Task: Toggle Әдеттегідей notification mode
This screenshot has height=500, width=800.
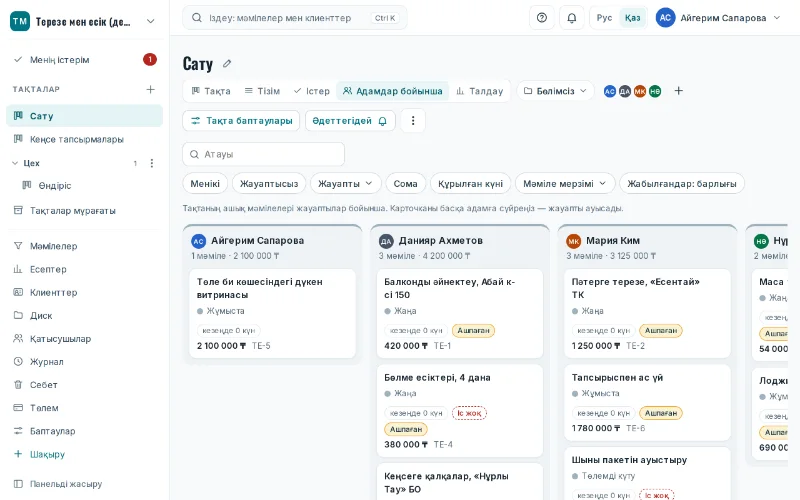Action: pyautogui.click(x=350, y=121)
